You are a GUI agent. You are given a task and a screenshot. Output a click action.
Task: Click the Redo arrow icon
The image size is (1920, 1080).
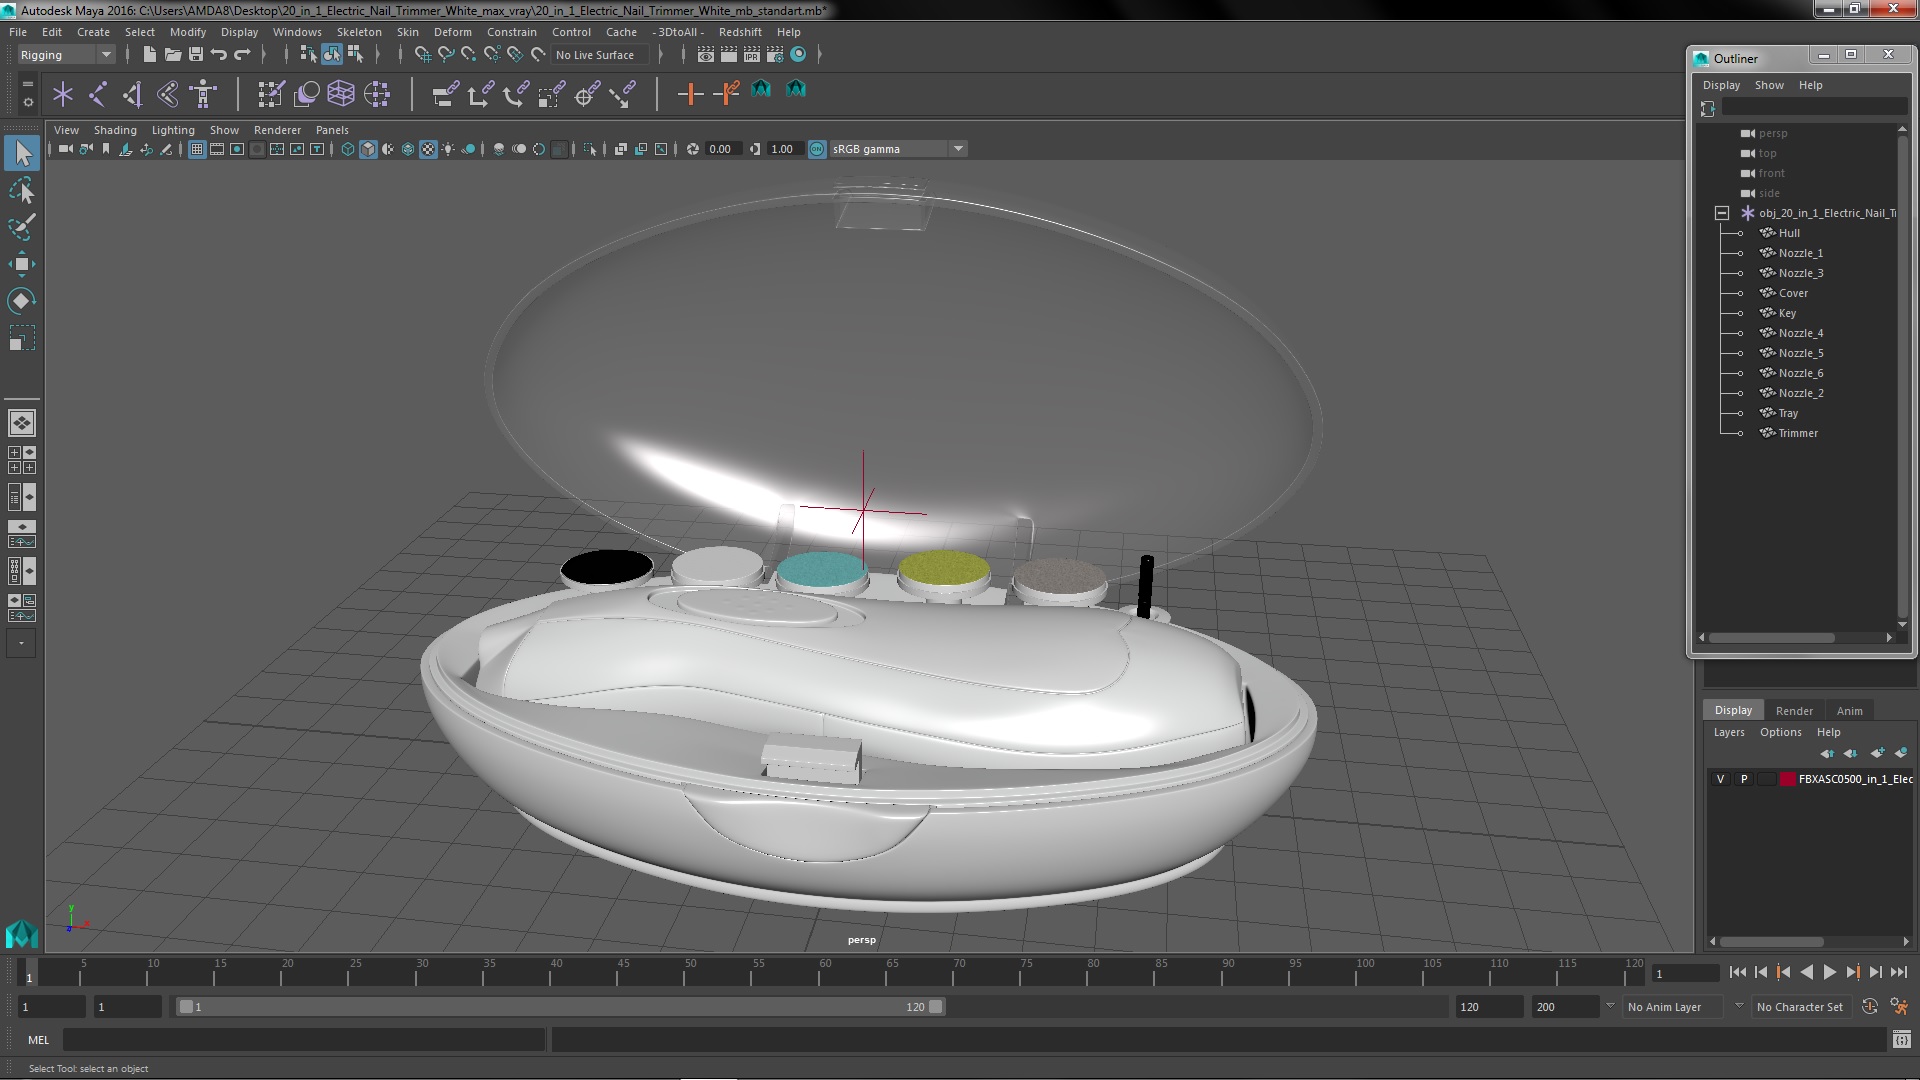coord(242,55)
